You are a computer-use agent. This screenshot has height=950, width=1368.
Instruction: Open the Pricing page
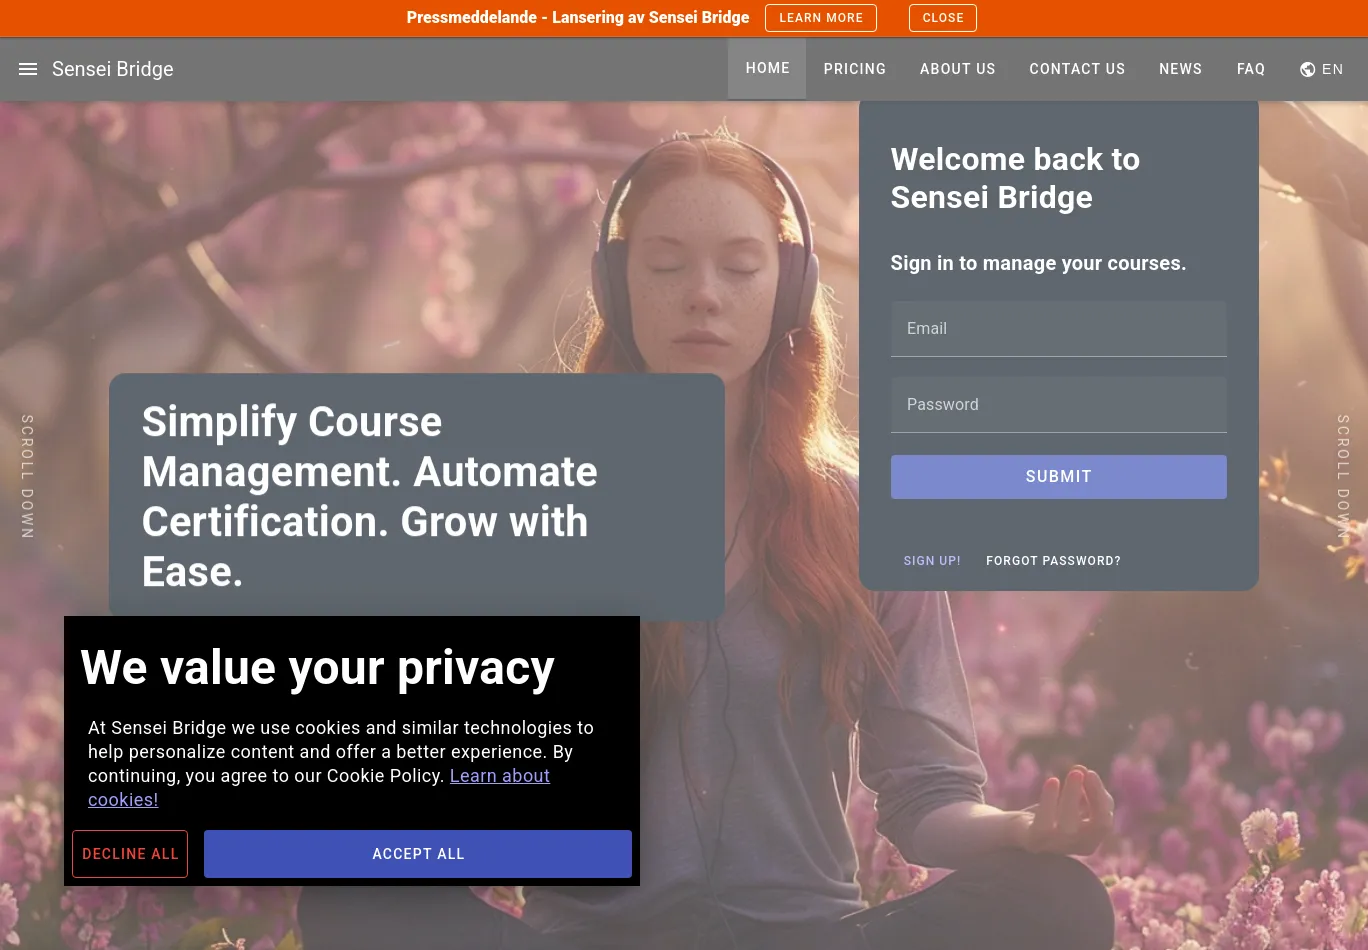click(854, 69)
